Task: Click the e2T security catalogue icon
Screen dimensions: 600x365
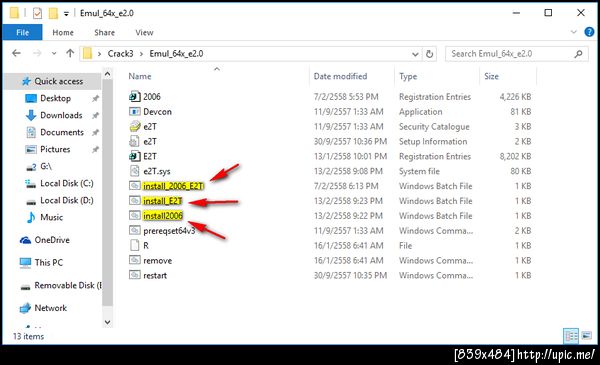Action: click(x=134, y=126)
